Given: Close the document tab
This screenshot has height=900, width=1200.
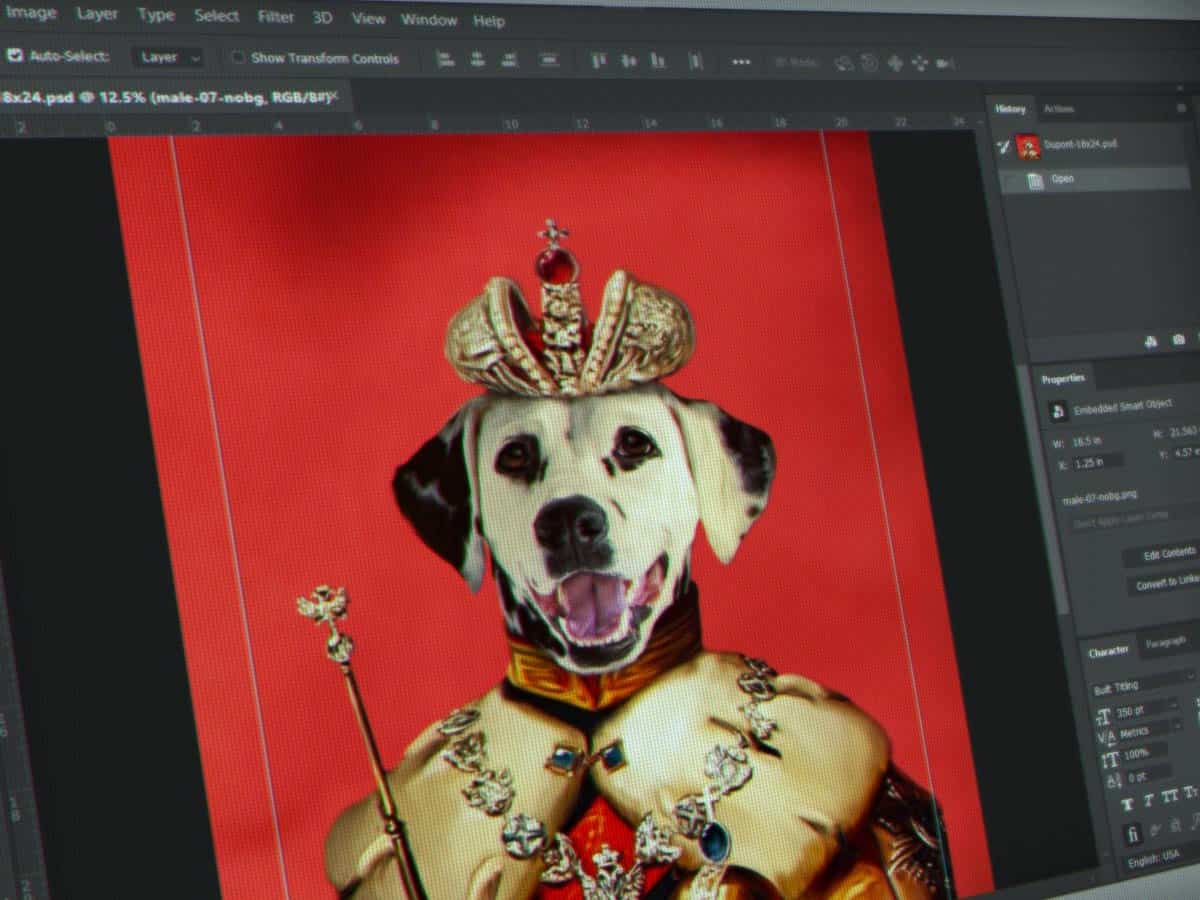Looking at the screenshot, I should click(334, 96).
